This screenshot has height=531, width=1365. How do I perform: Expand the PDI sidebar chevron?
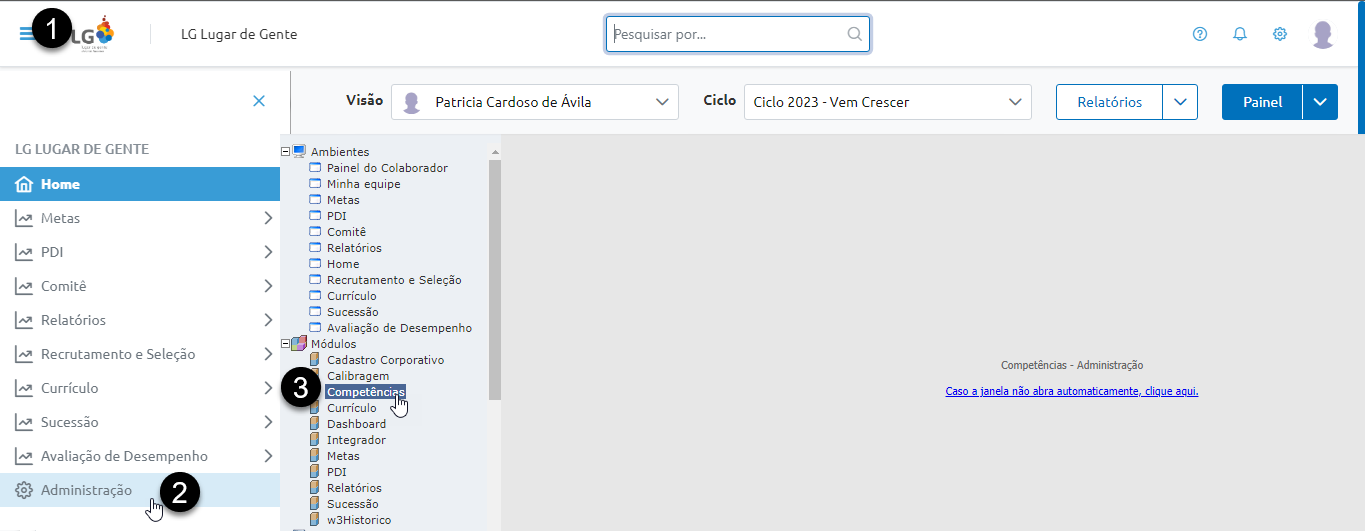(267, 252)
